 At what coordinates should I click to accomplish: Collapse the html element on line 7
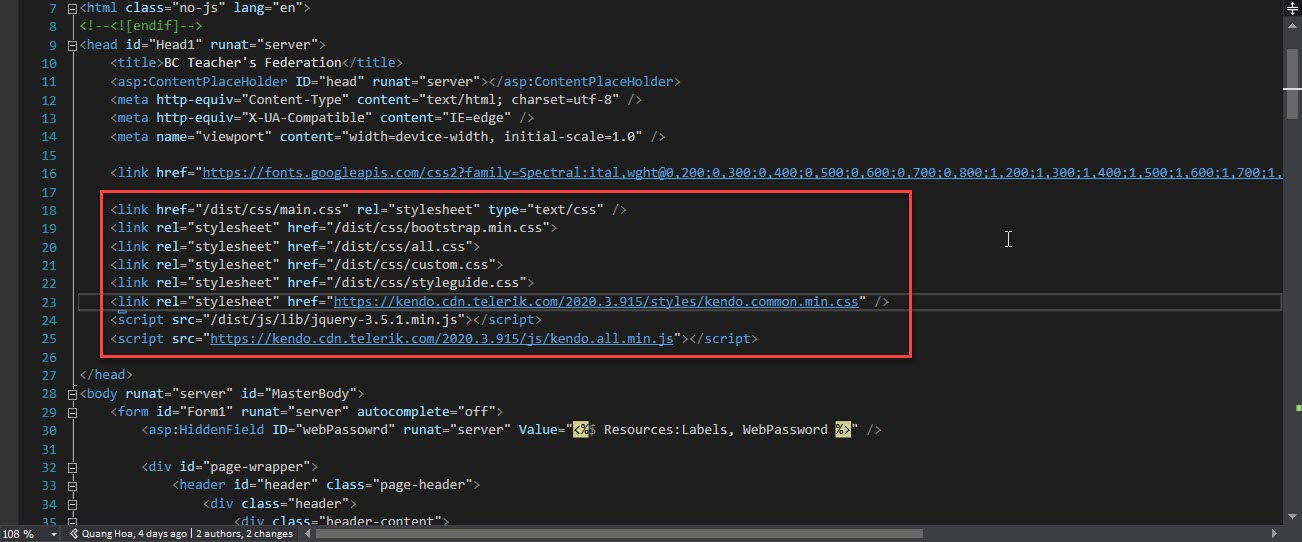[x=71, y=9]
